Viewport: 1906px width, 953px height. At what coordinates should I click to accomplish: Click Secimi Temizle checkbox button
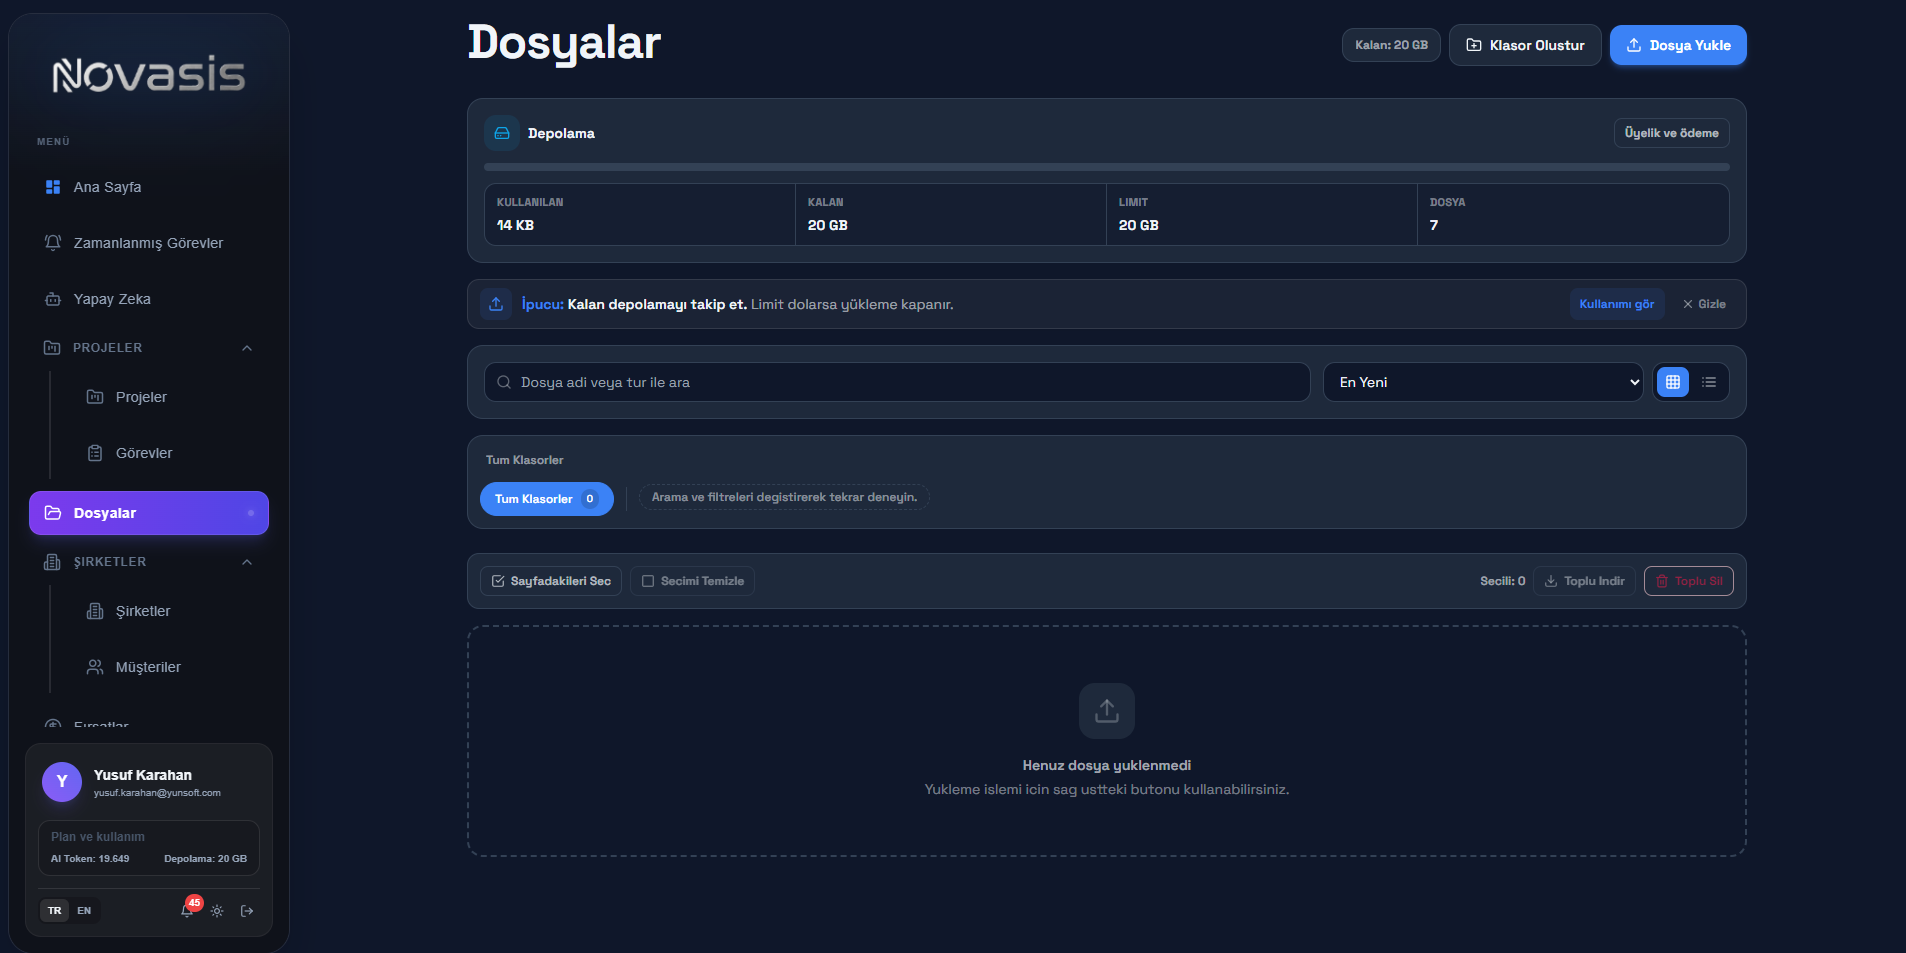(692, 581)
